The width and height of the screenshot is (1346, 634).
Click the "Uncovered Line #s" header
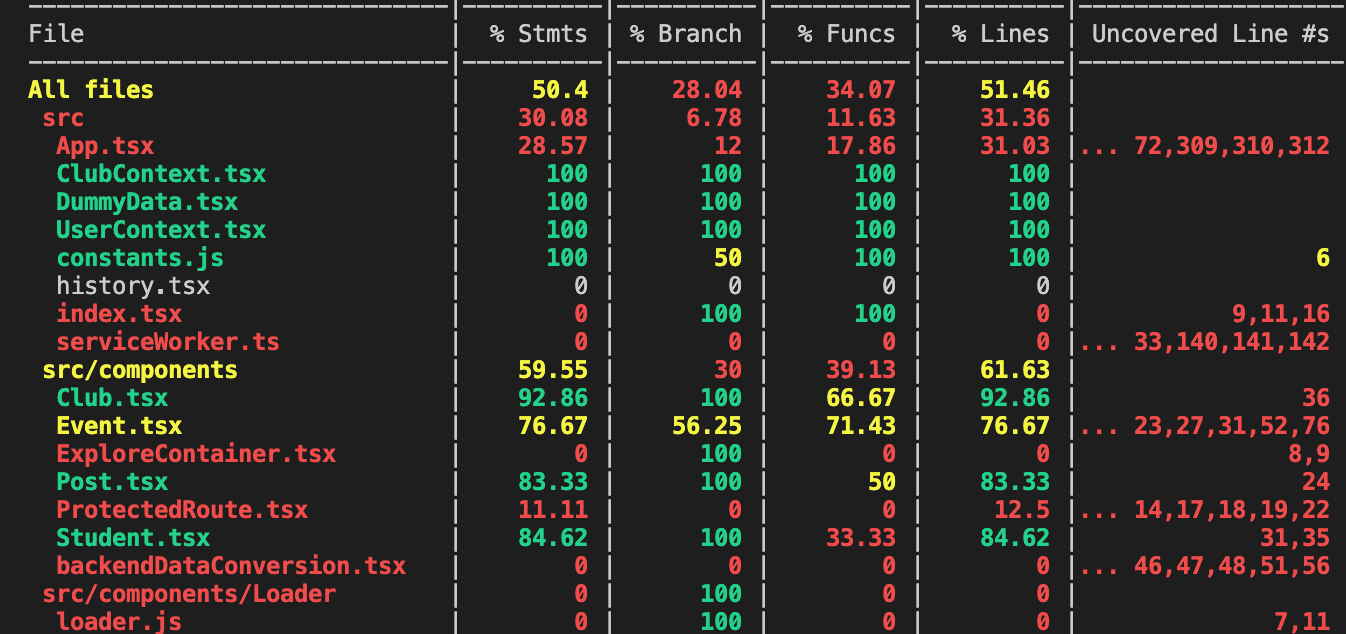coord(1210,34)
